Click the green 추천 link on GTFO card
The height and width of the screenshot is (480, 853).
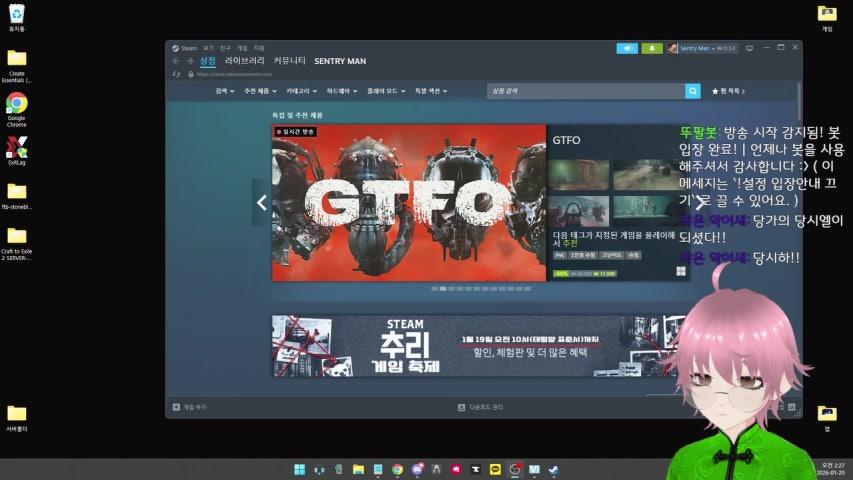[570, 243]
